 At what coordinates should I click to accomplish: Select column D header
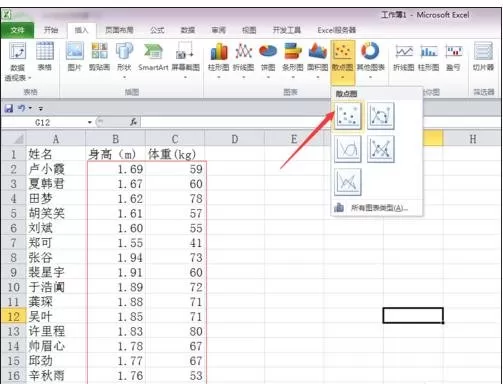pyautogui.click(x=234, y=139)
